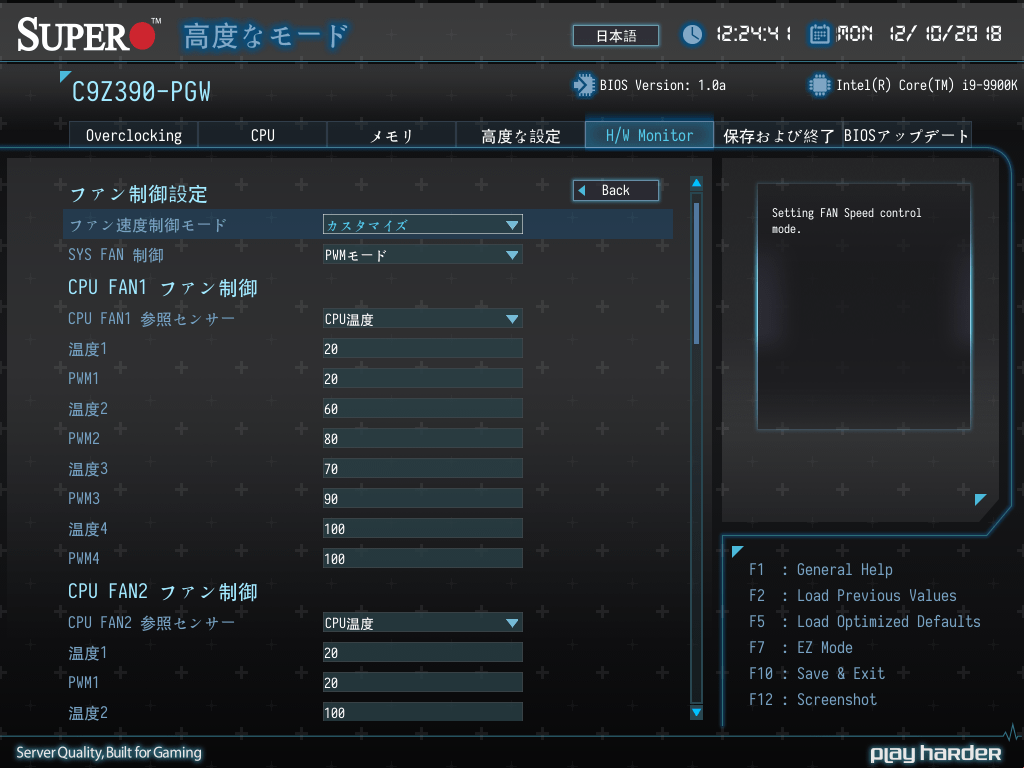Viewport: 1024px width, 768px height.
Task: Open the CPU tab
Action: [x=263, y=135]
